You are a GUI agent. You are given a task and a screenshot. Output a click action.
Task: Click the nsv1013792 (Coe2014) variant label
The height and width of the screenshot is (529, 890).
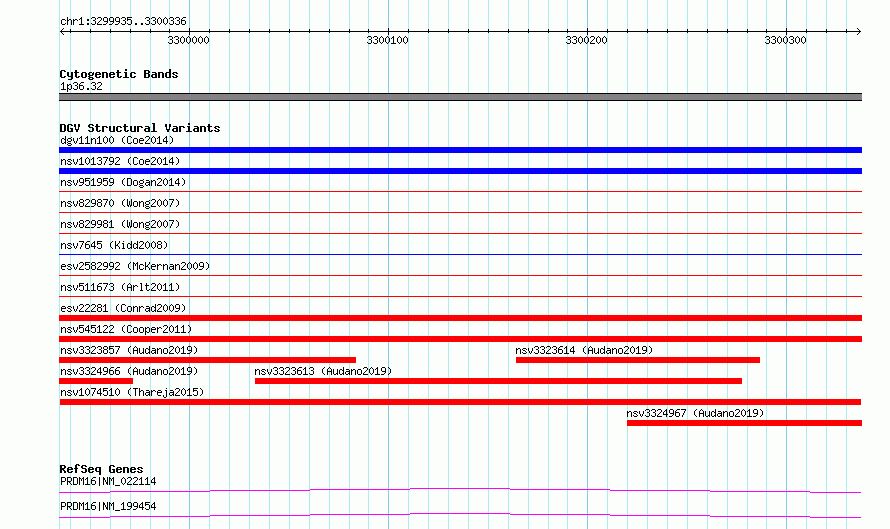[120, 161]
